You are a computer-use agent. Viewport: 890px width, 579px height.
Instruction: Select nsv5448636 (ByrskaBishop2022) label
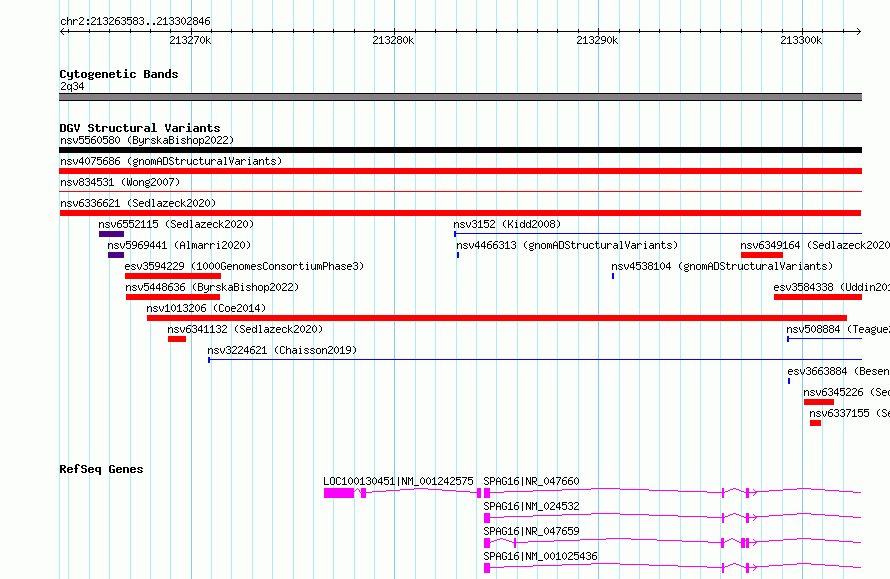click(212, 287)
